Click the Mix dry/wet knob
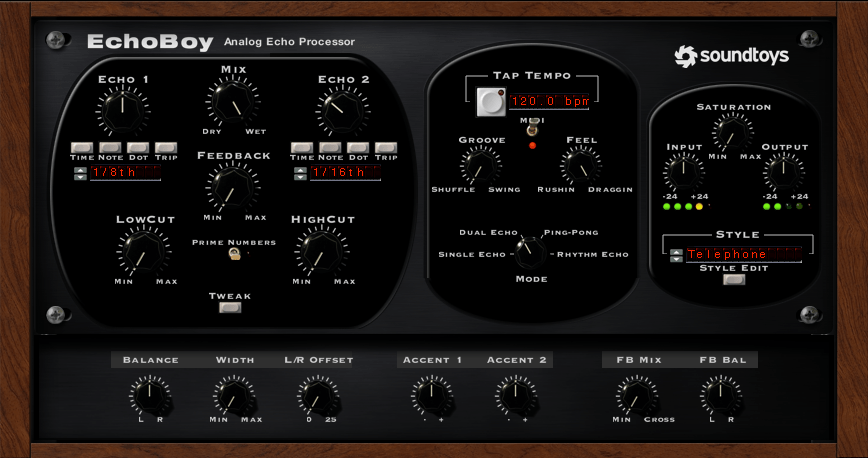Image resolution: width=868 pixels, height=458 pixels. click(x=231, y=102)
